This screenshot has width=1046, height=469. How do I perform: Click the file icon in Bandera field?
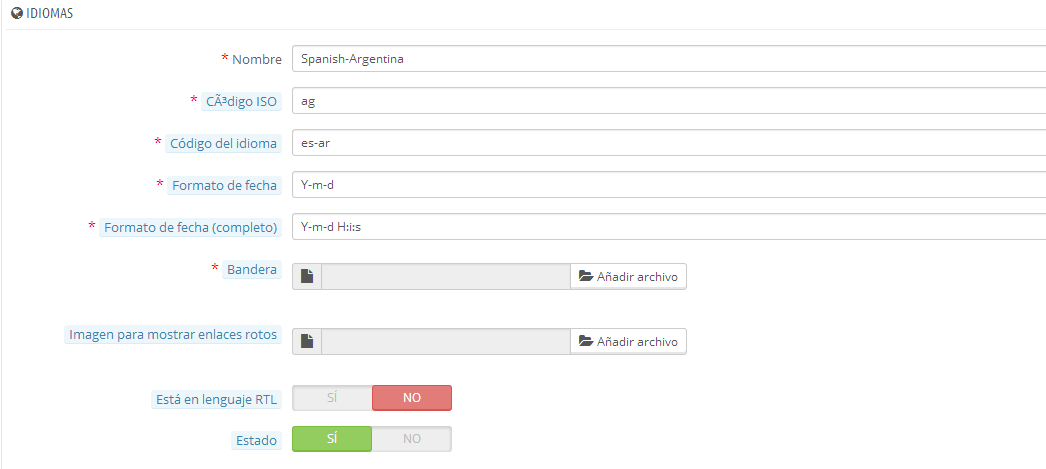pyautogui.click(x=307, y=277)
